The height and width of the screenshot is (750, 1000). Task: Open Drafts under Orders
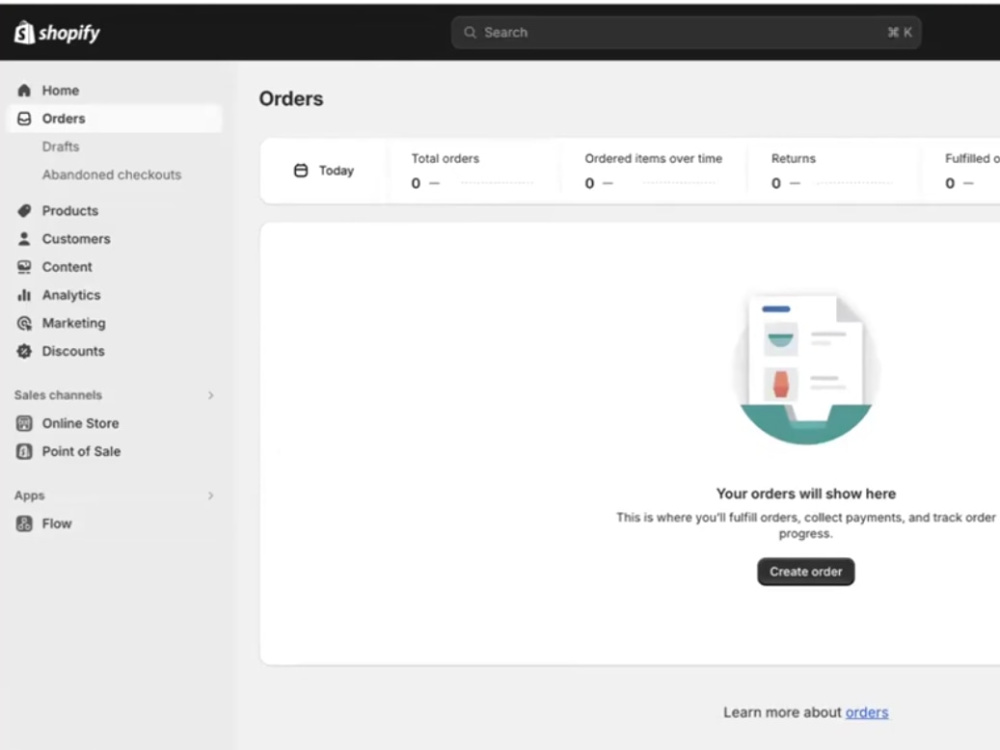[x=61, y=147]
